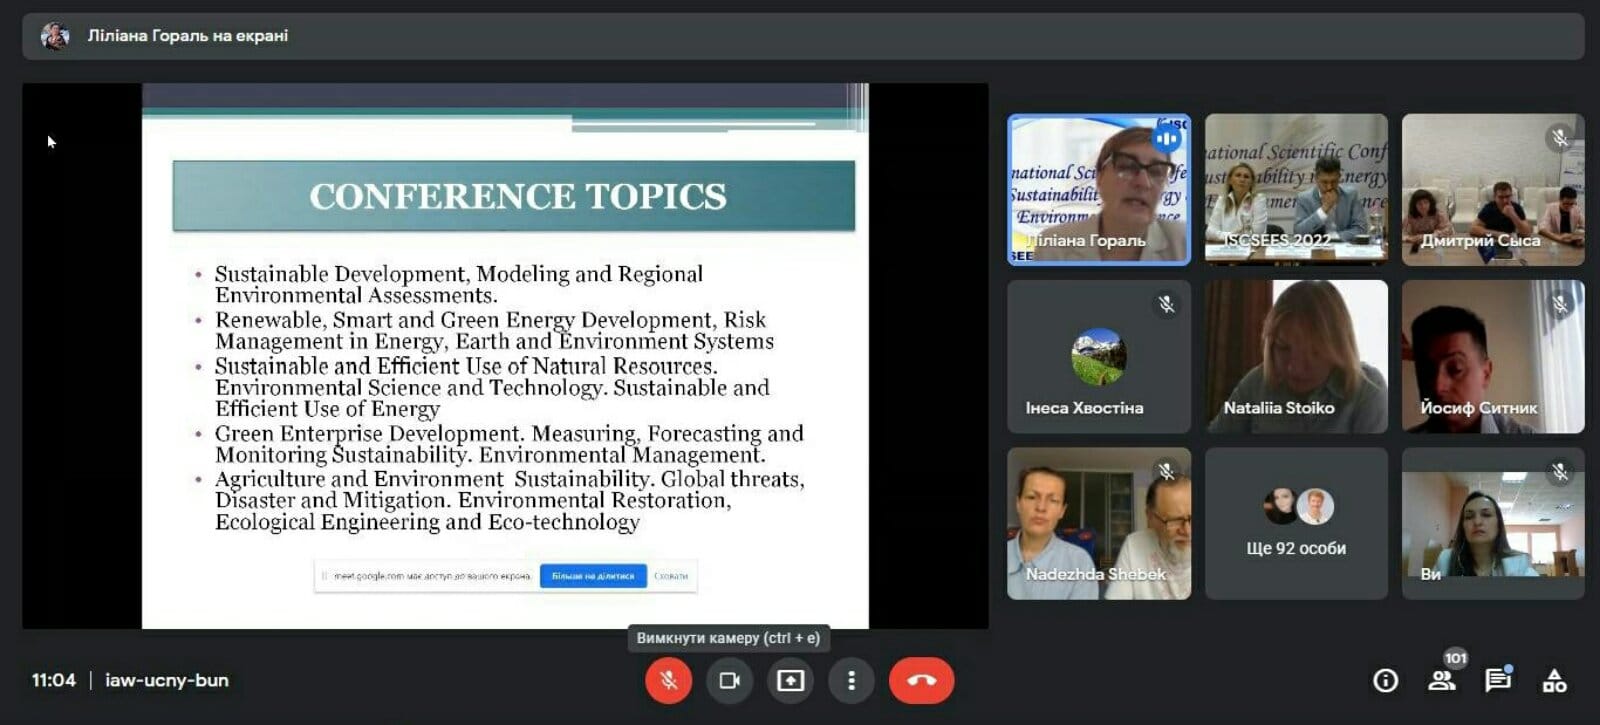
Task: Click the presenter avatar in top bar
Action: point(54,37)
